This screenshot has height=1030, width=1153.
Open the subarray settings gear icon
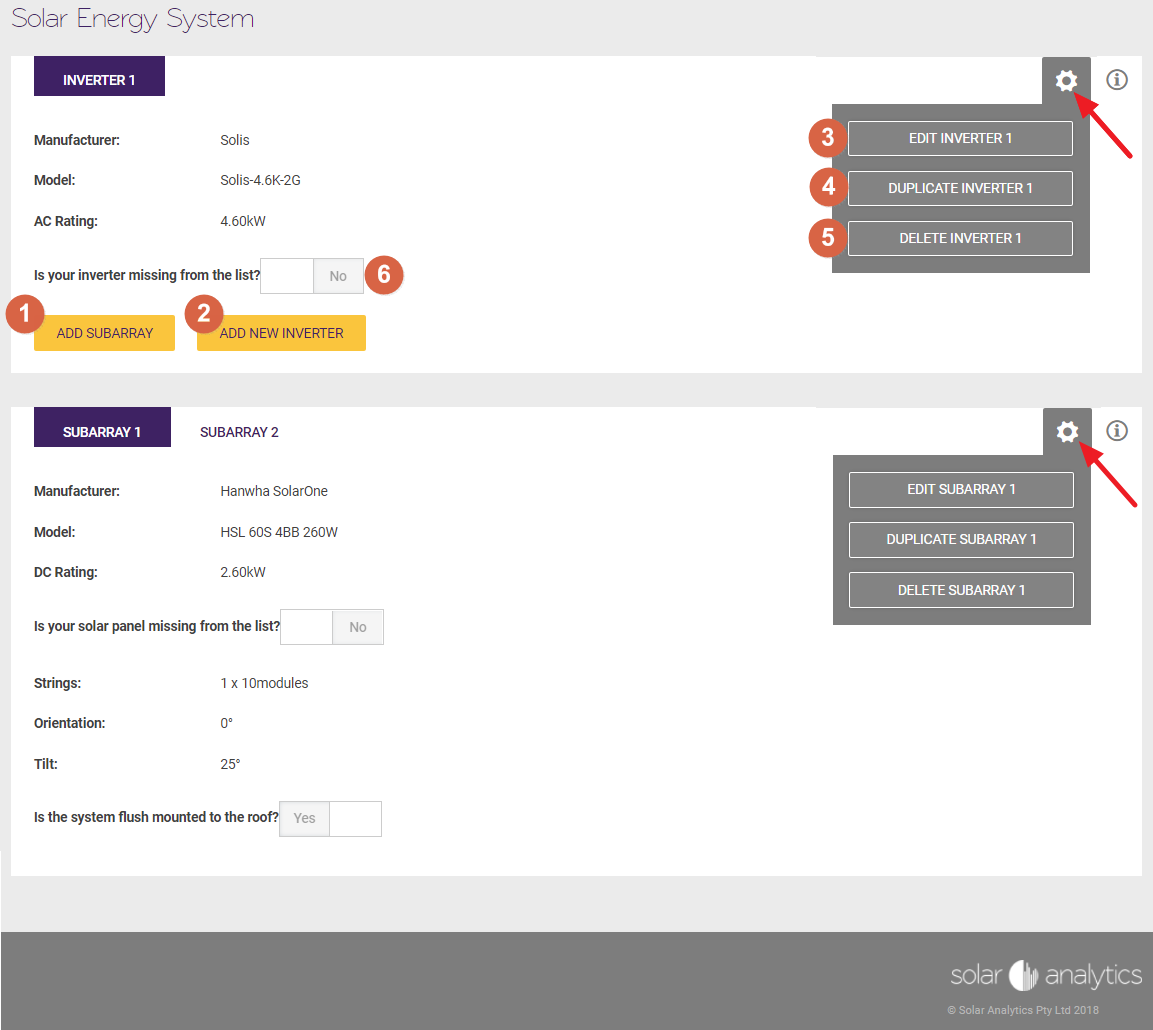pyautogui.click(x=1066, y=431)
